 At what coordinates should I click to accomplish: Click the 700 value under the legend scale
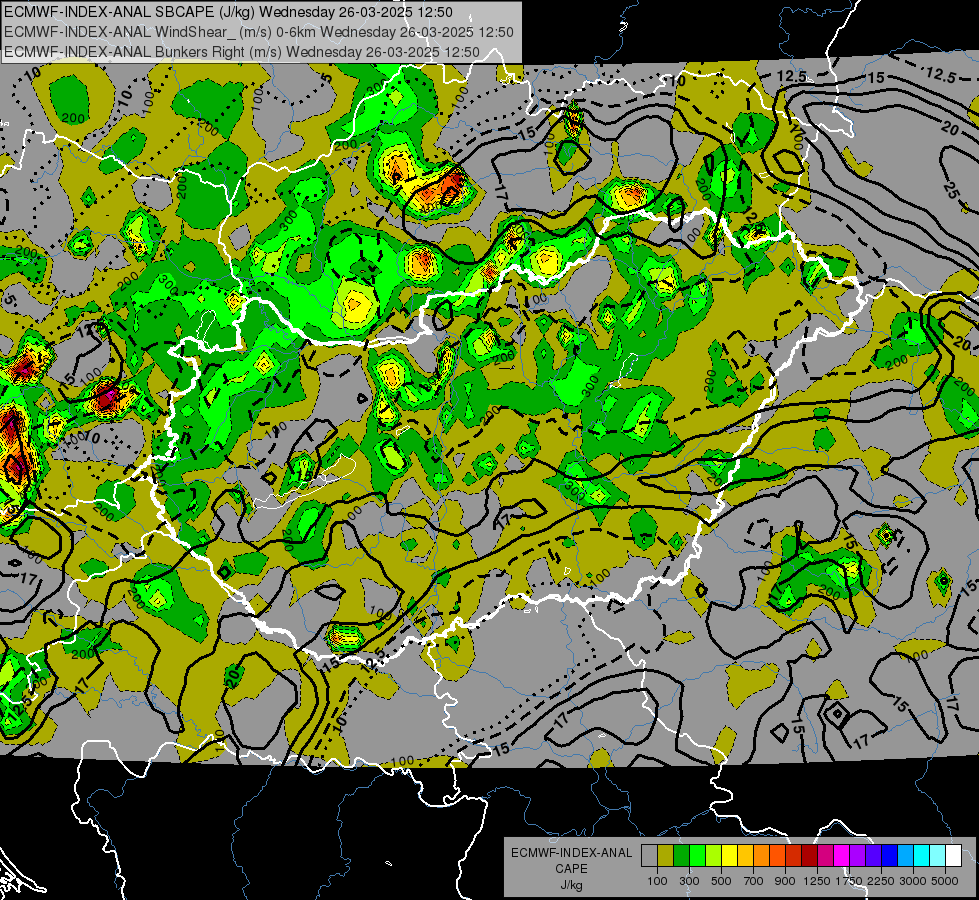click(x=753, y=881)
